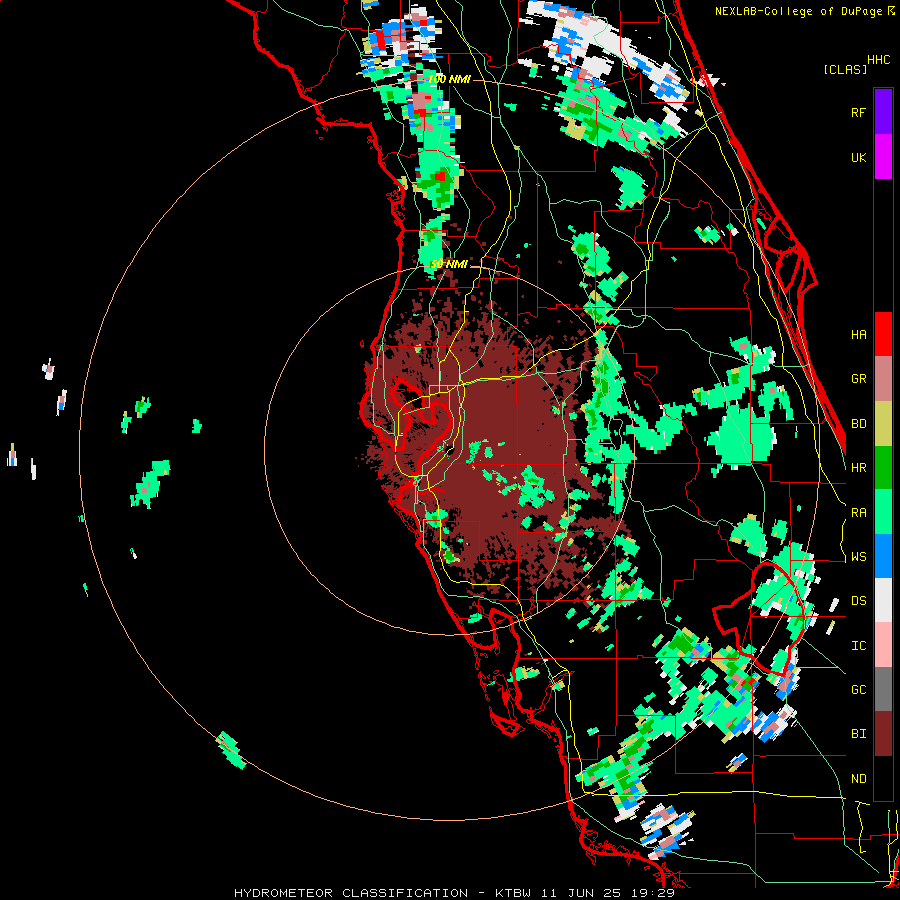Click the BD legend label
Viewport: 900px width, 900px height.
click(858, 424)
